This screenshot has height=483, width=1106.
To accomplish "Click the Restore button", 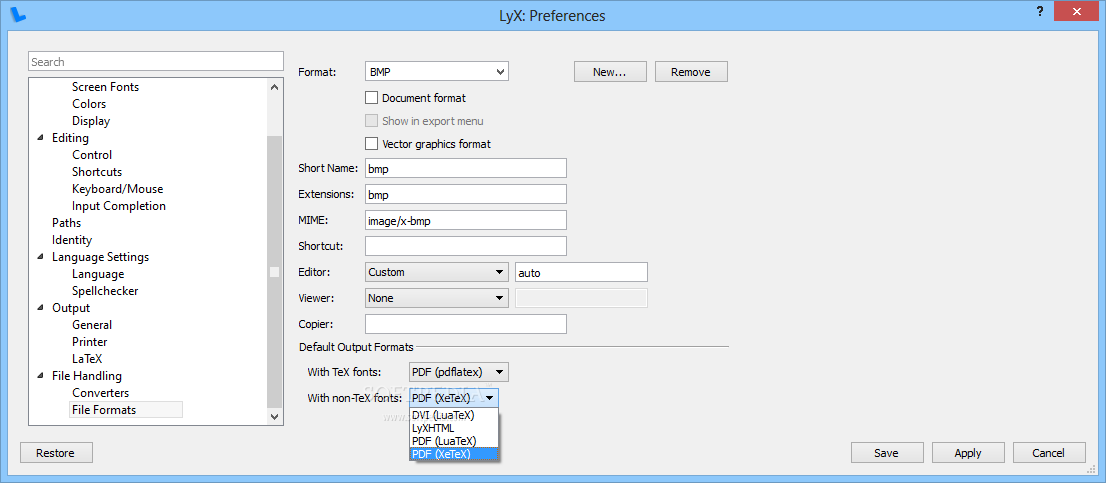I will (56, 453).
